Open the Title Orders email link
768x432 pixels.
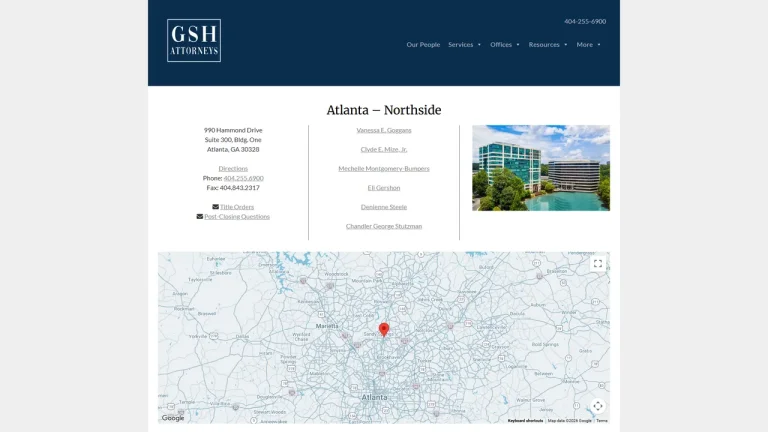click(x=237, y=207)
